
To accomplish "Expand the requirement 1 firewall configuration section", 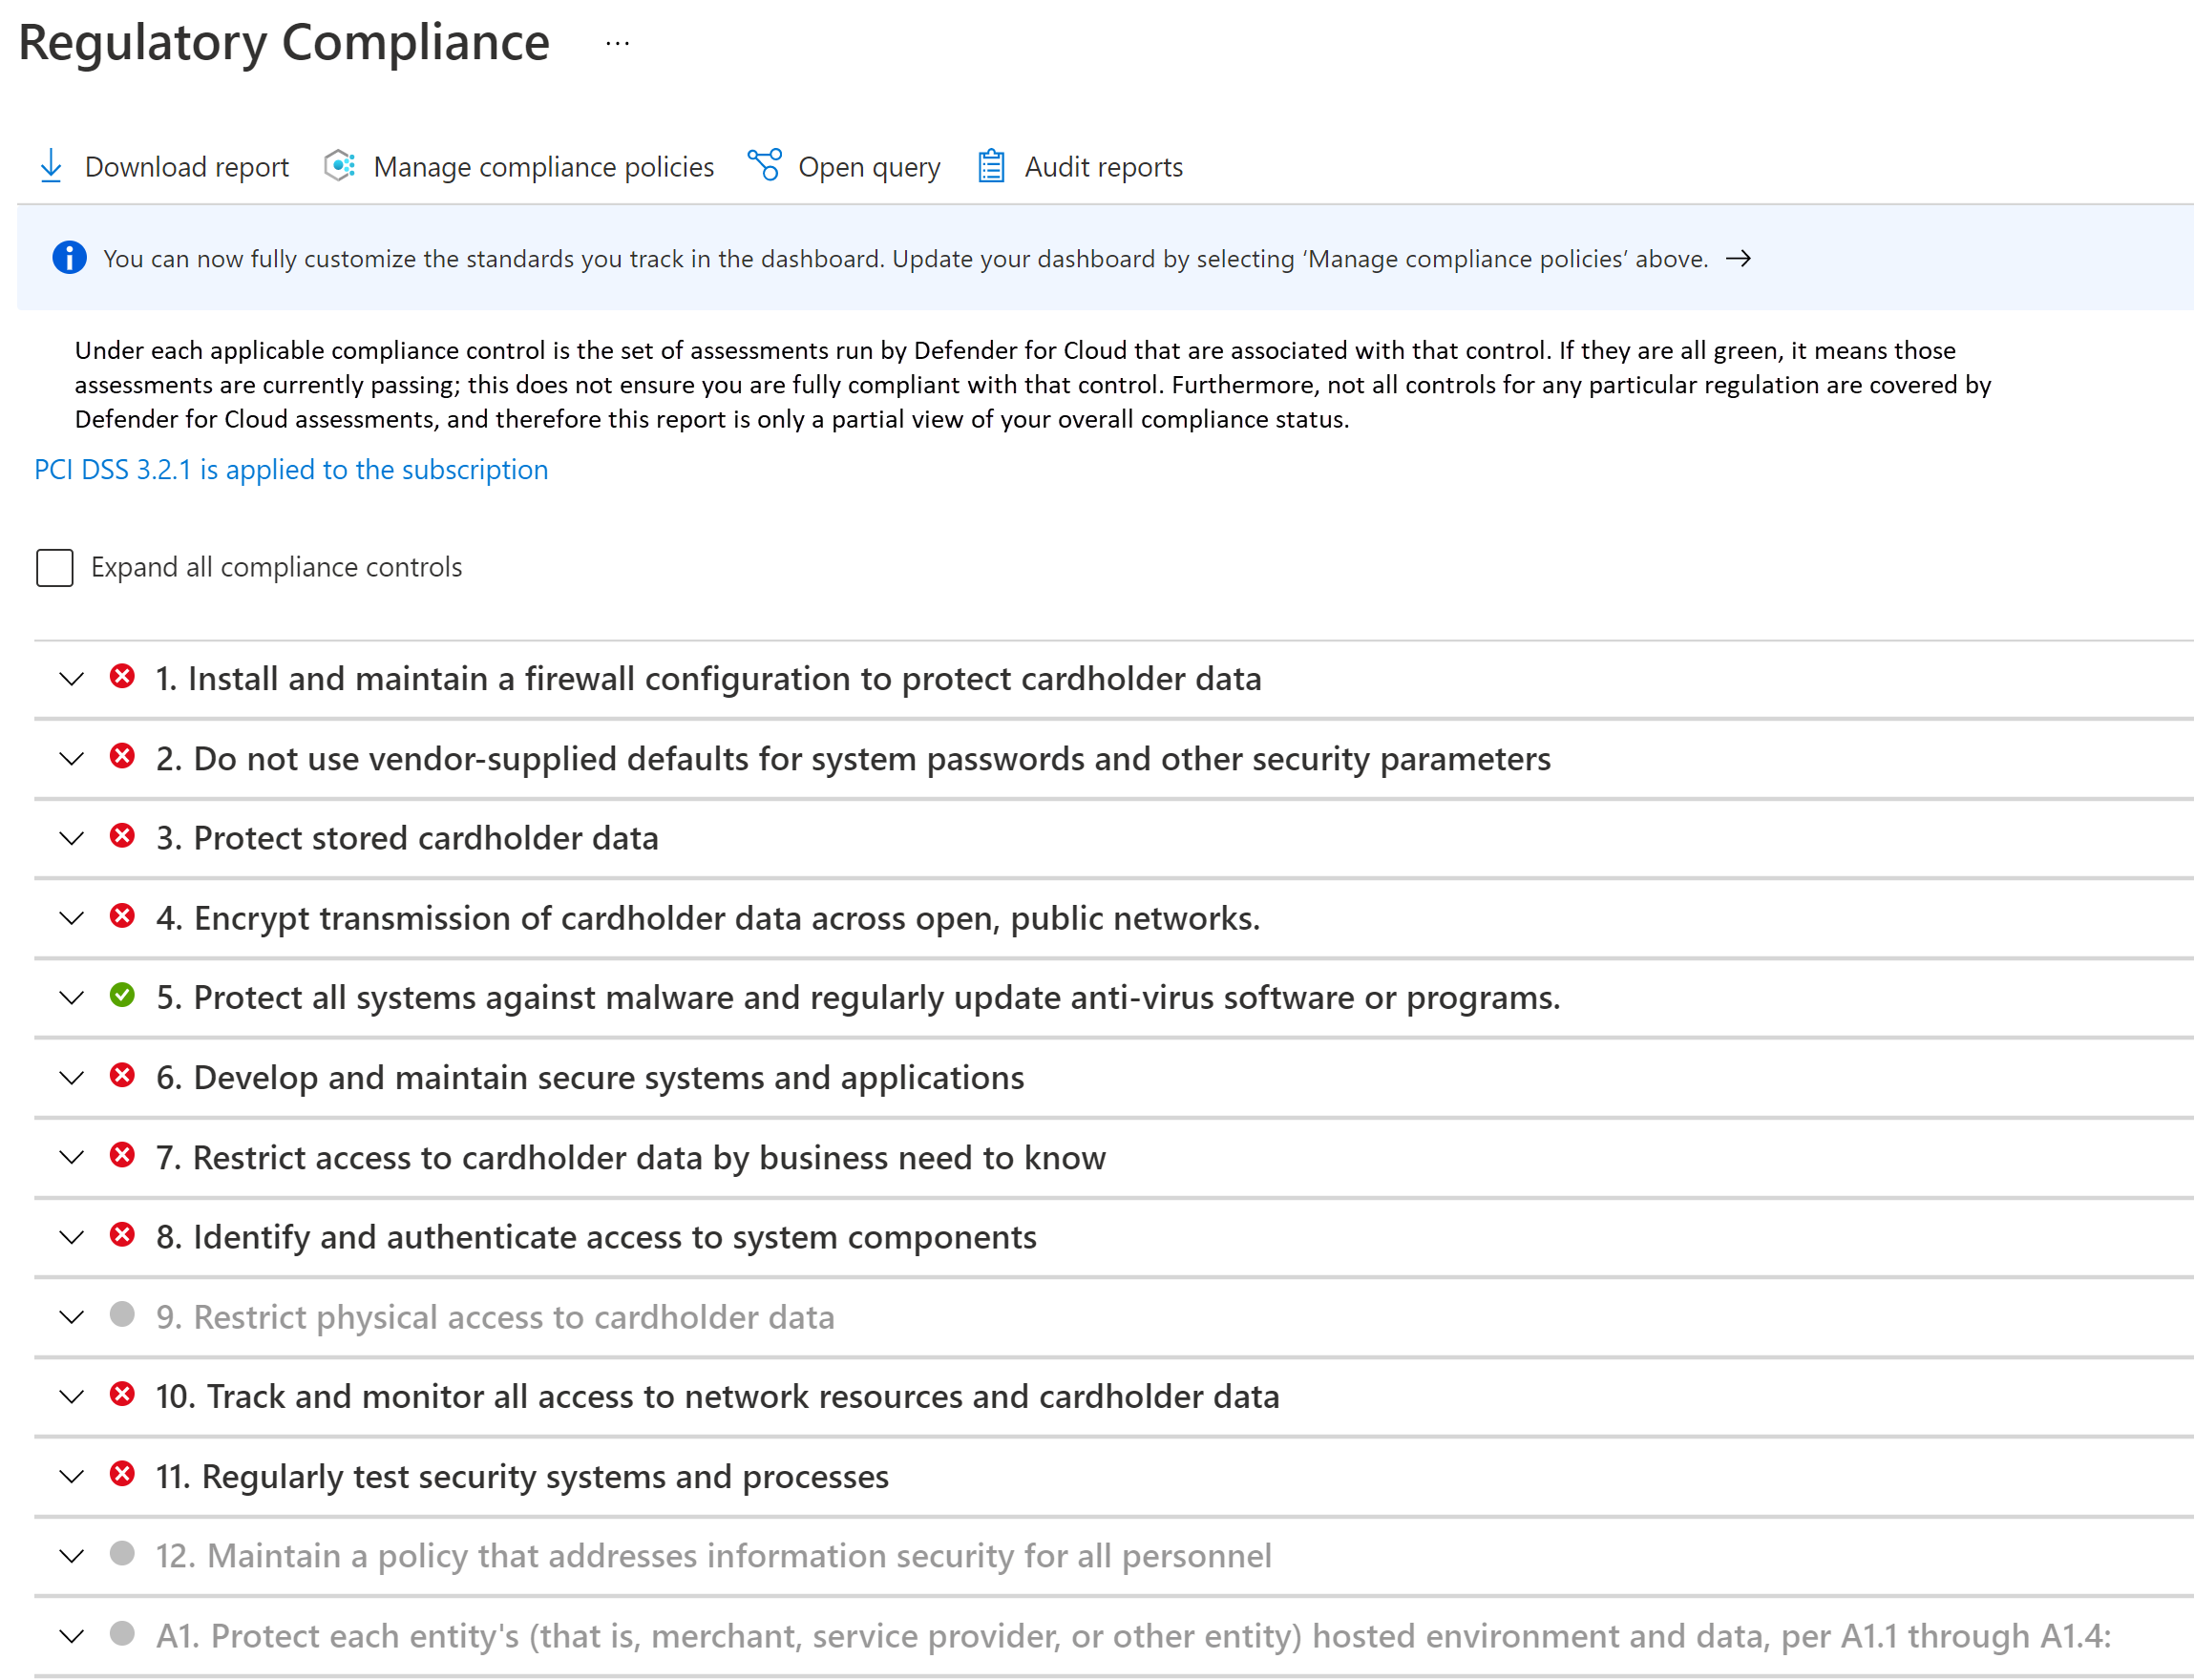I will tap(71, 678).
